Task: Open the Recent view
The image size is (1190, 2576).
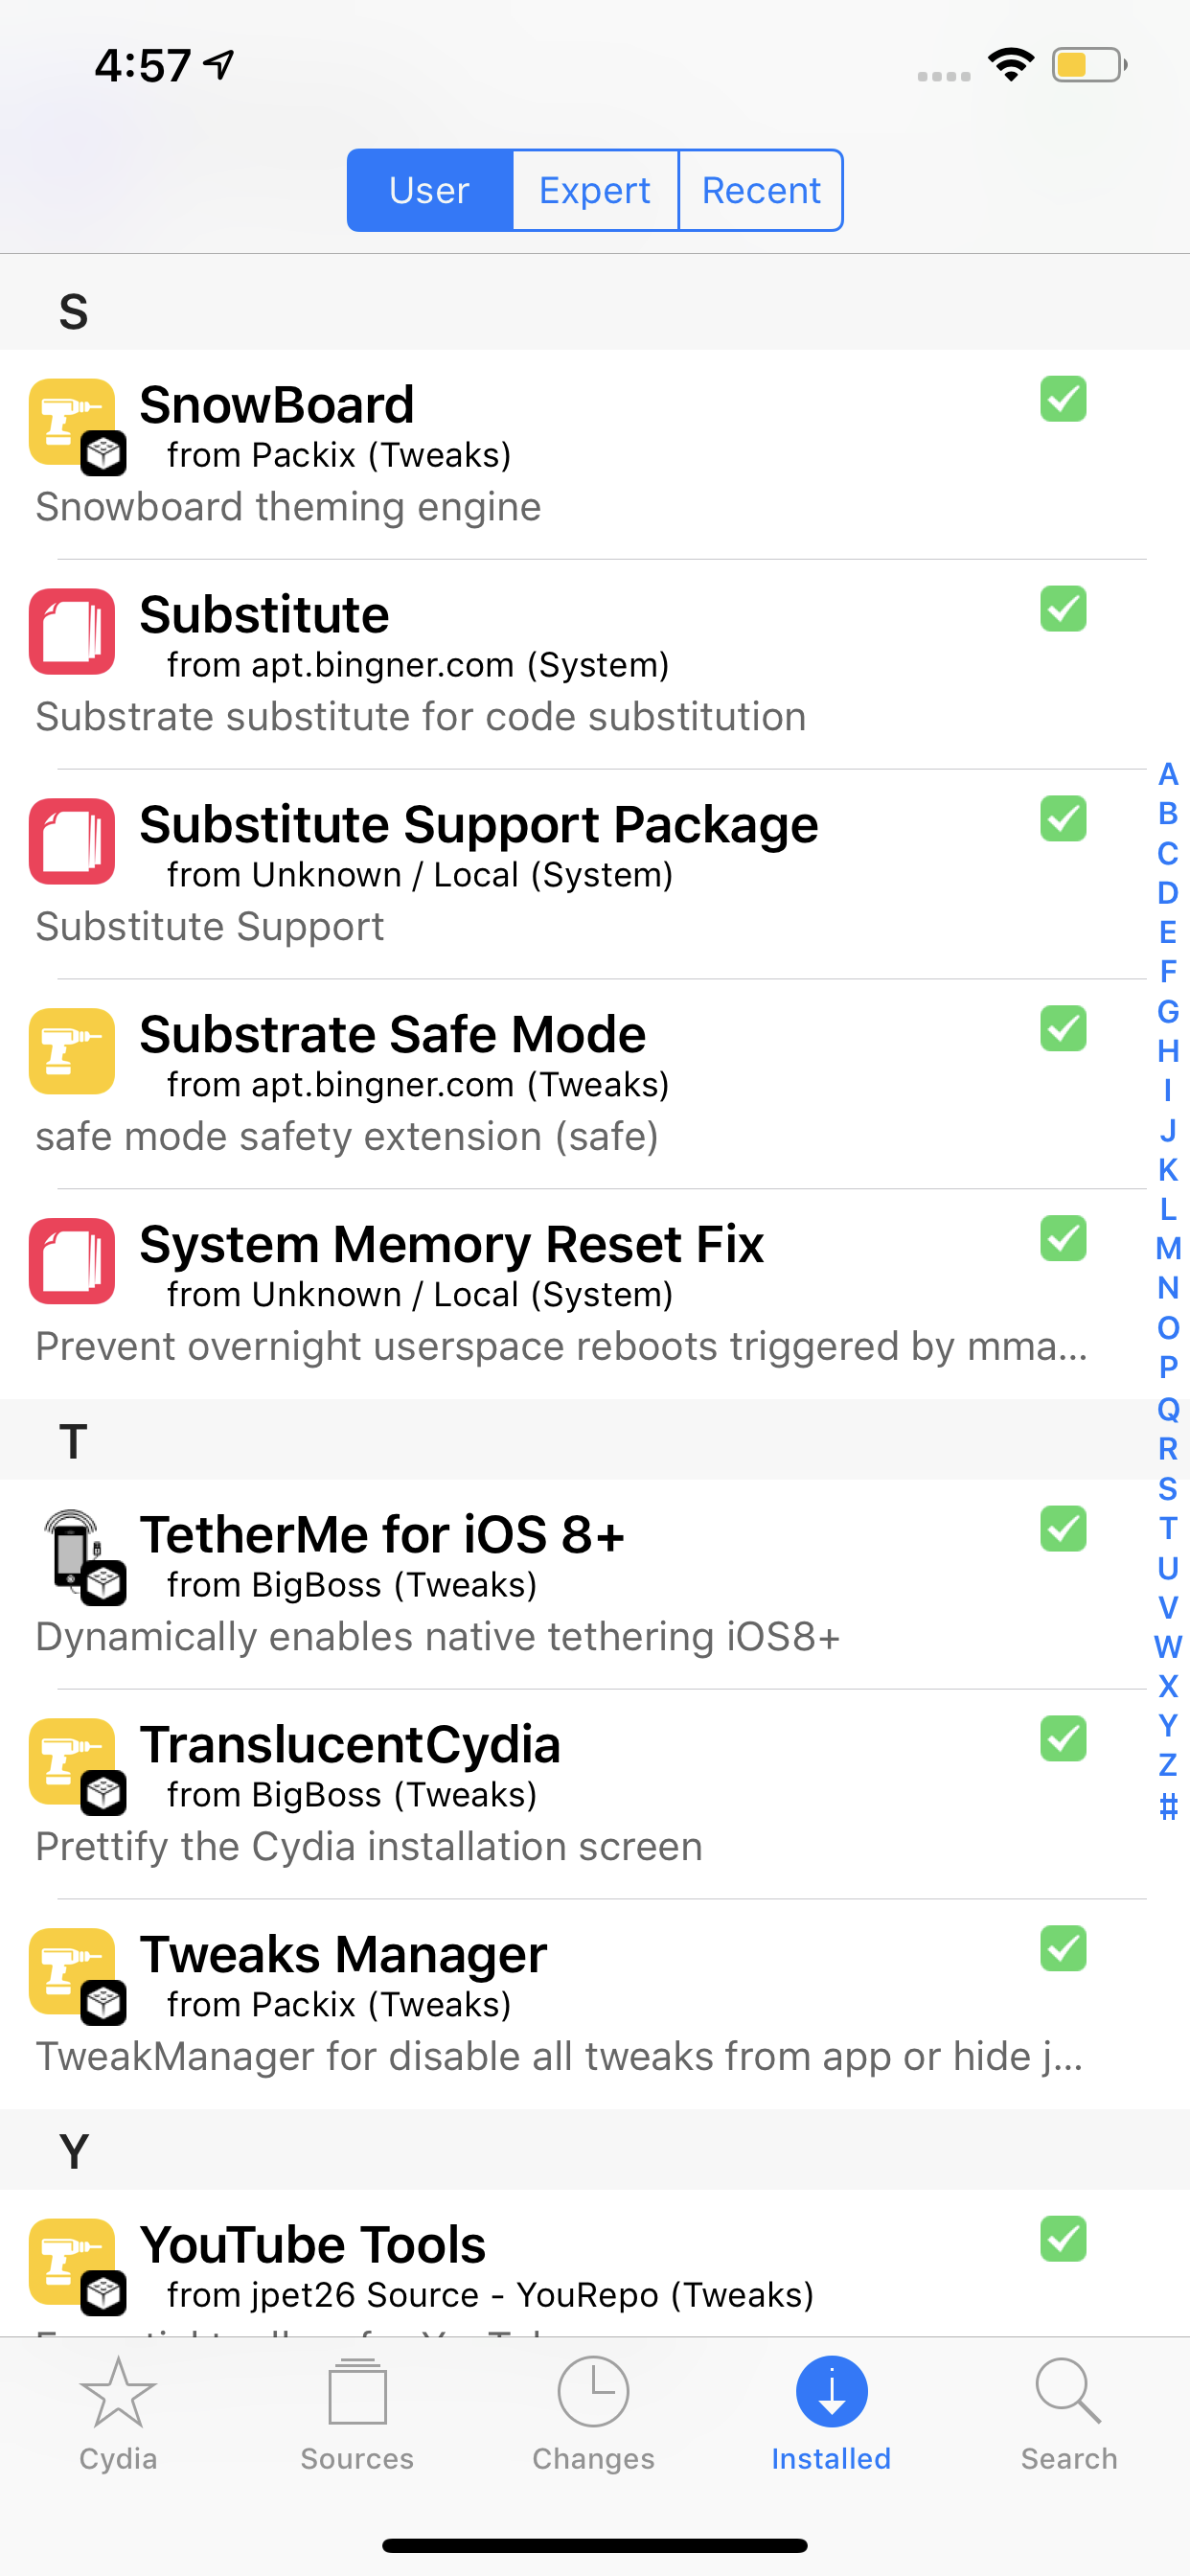Action: click(760, 189)
